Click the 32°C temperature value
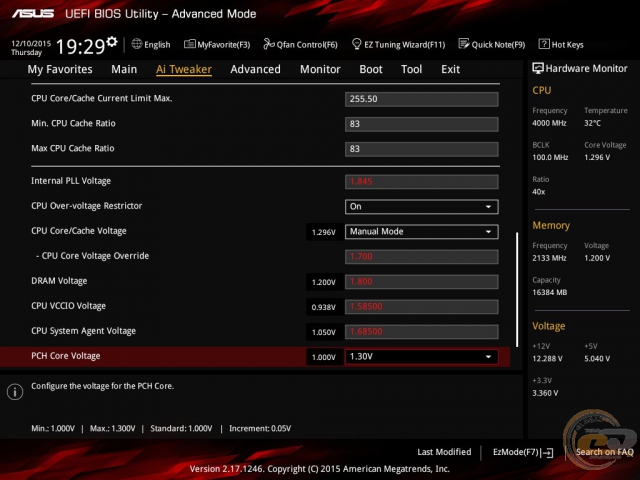Viewport: 640px width, 480px height. 592,123
